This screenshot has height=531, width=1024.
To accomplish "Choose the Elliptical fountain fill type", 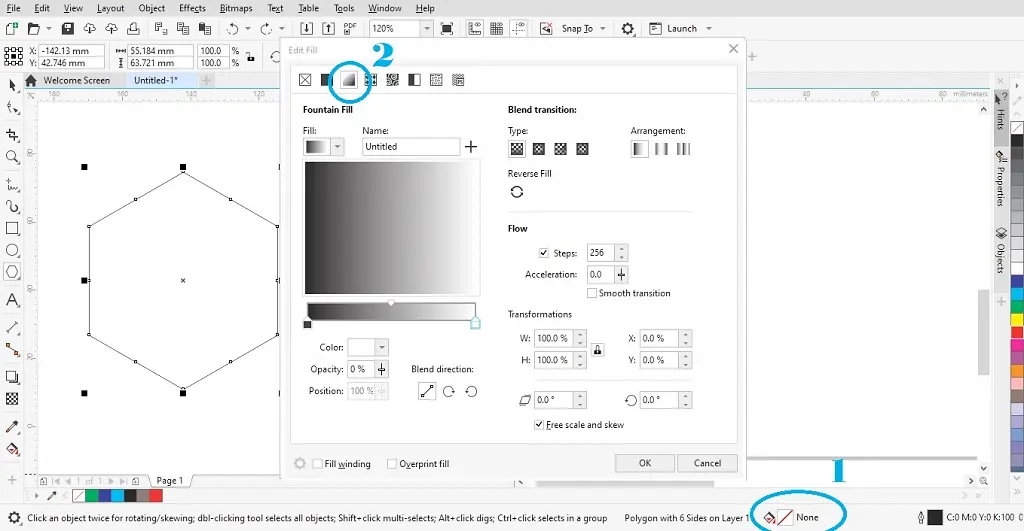I will (x=539, y=149).
